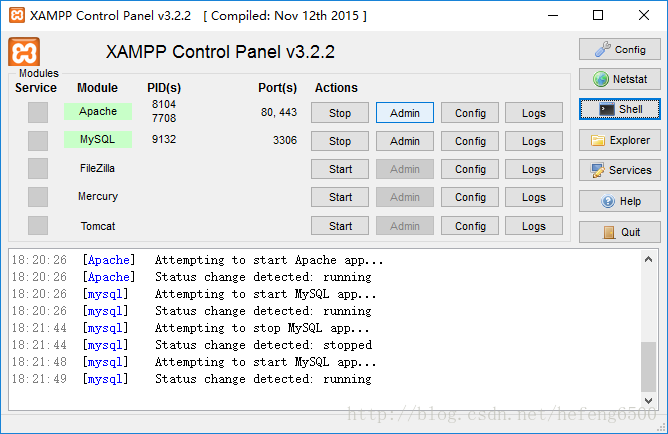
Task: Start the Tomcat module
Action: [340, 226]
